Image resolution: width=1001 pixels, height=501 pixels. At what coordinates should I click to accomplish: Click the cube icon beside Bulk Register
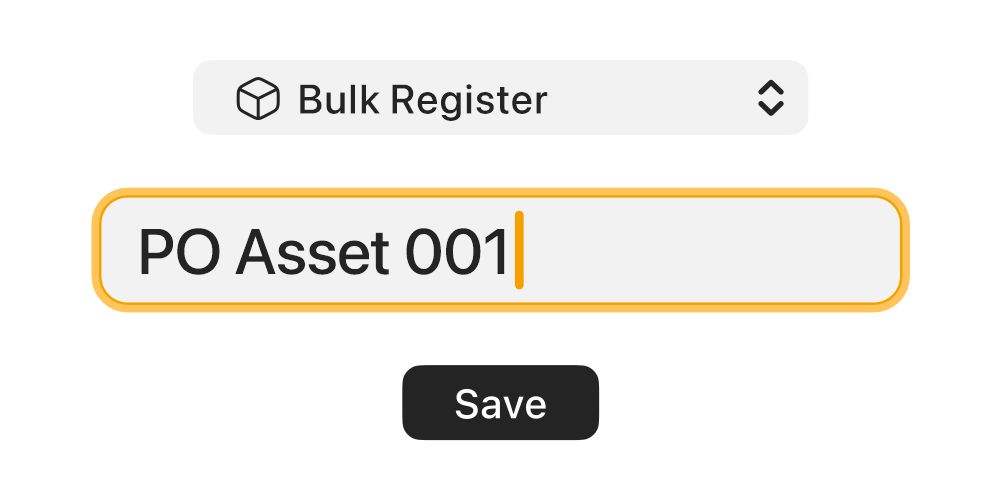(257, 99)
